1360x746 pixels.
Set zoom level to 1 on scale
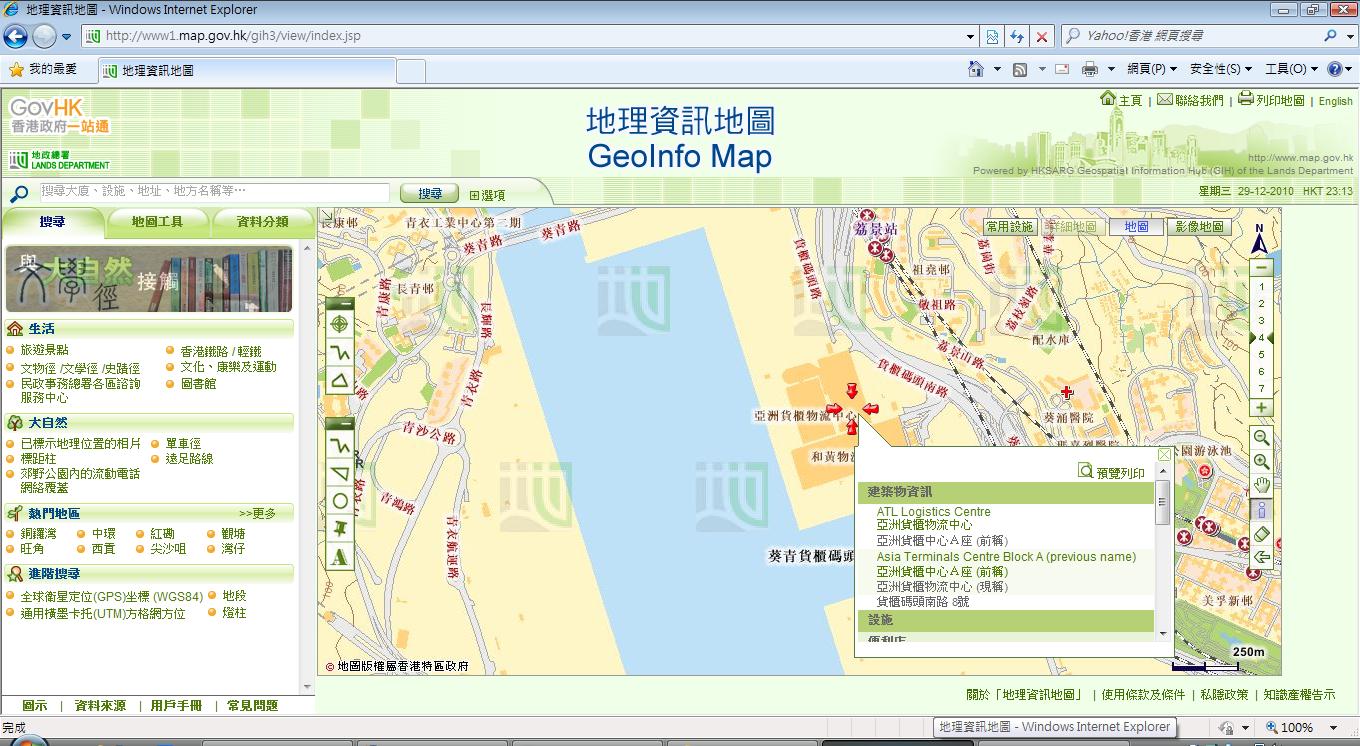coord(1262,287)
